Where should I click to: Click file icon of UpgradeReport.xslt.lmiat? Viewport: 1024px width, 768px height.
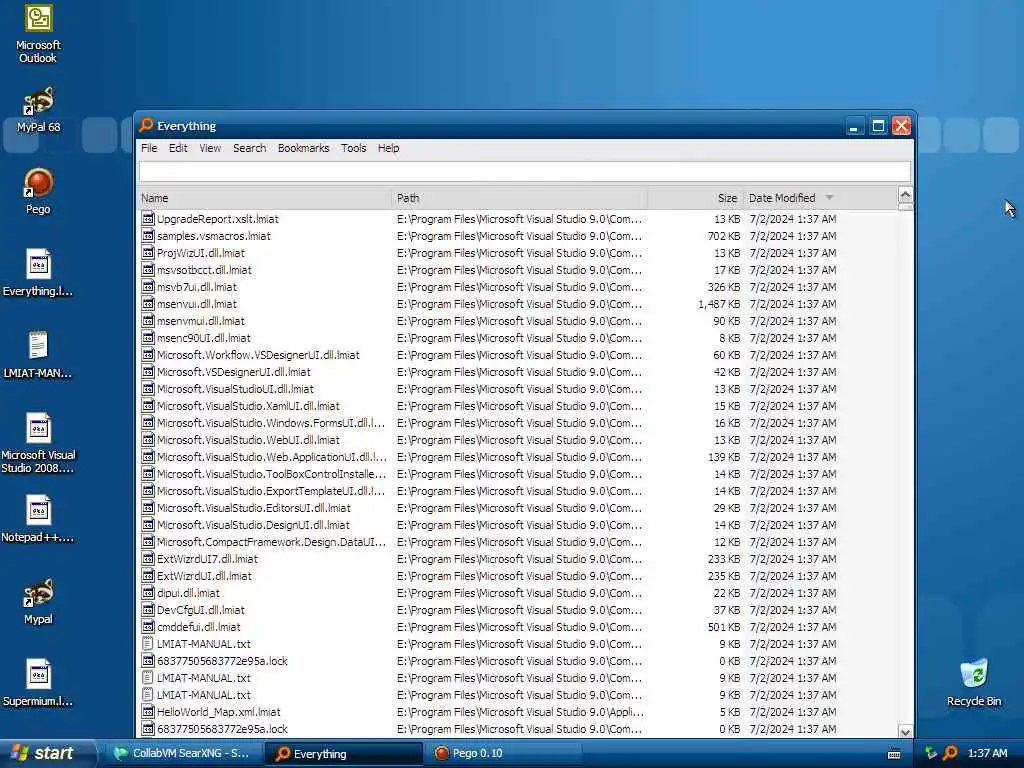[x=148, y=219]
